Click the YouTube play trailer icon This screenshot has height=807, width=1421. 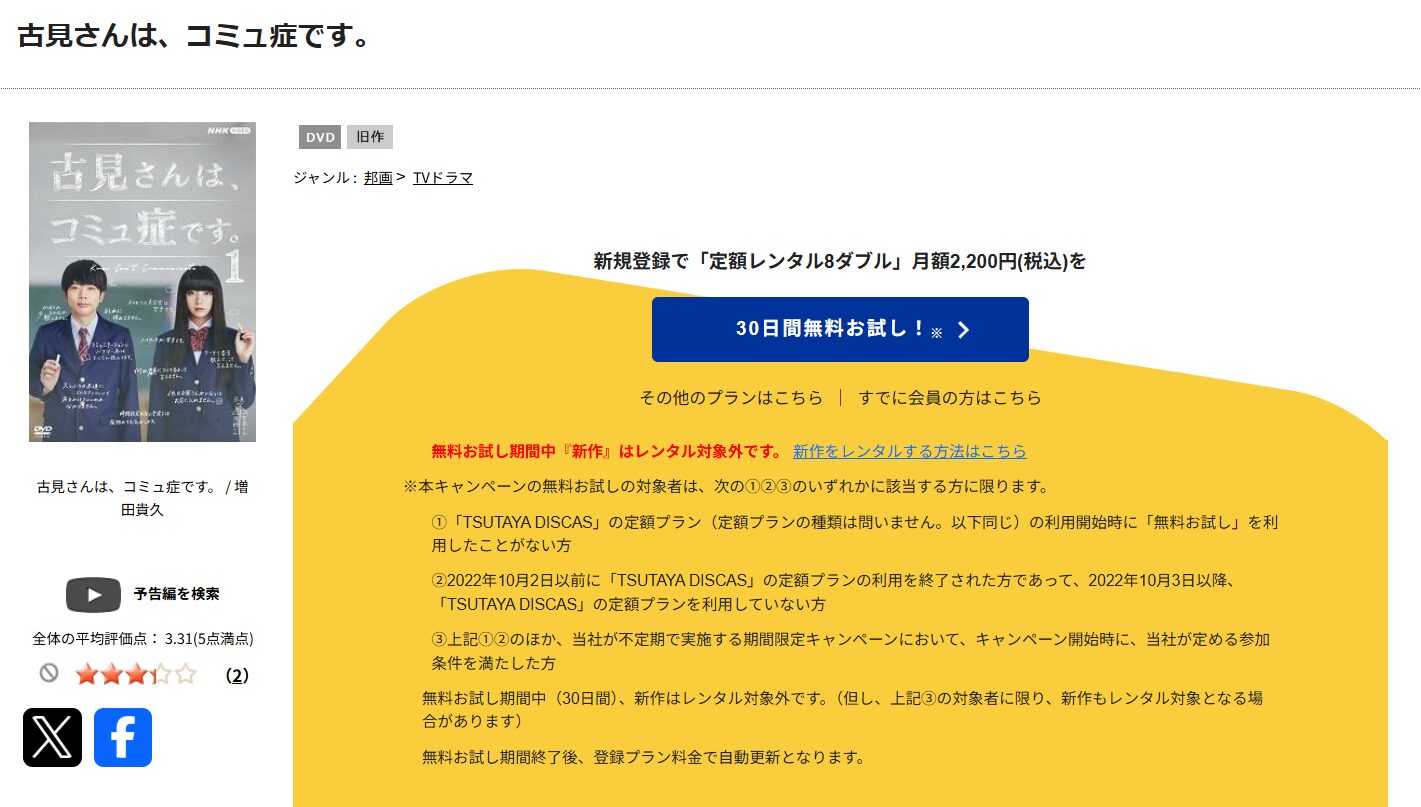pos(93,594)
